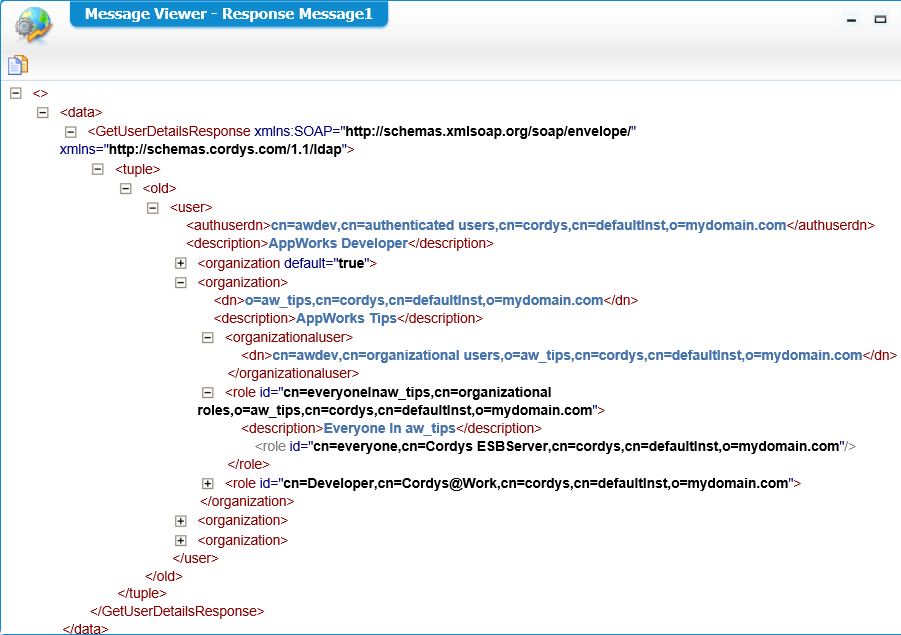Screen dimensions: 901x635
Task: Click the closing </organizationaluser> tag
Action: [293, 374]
